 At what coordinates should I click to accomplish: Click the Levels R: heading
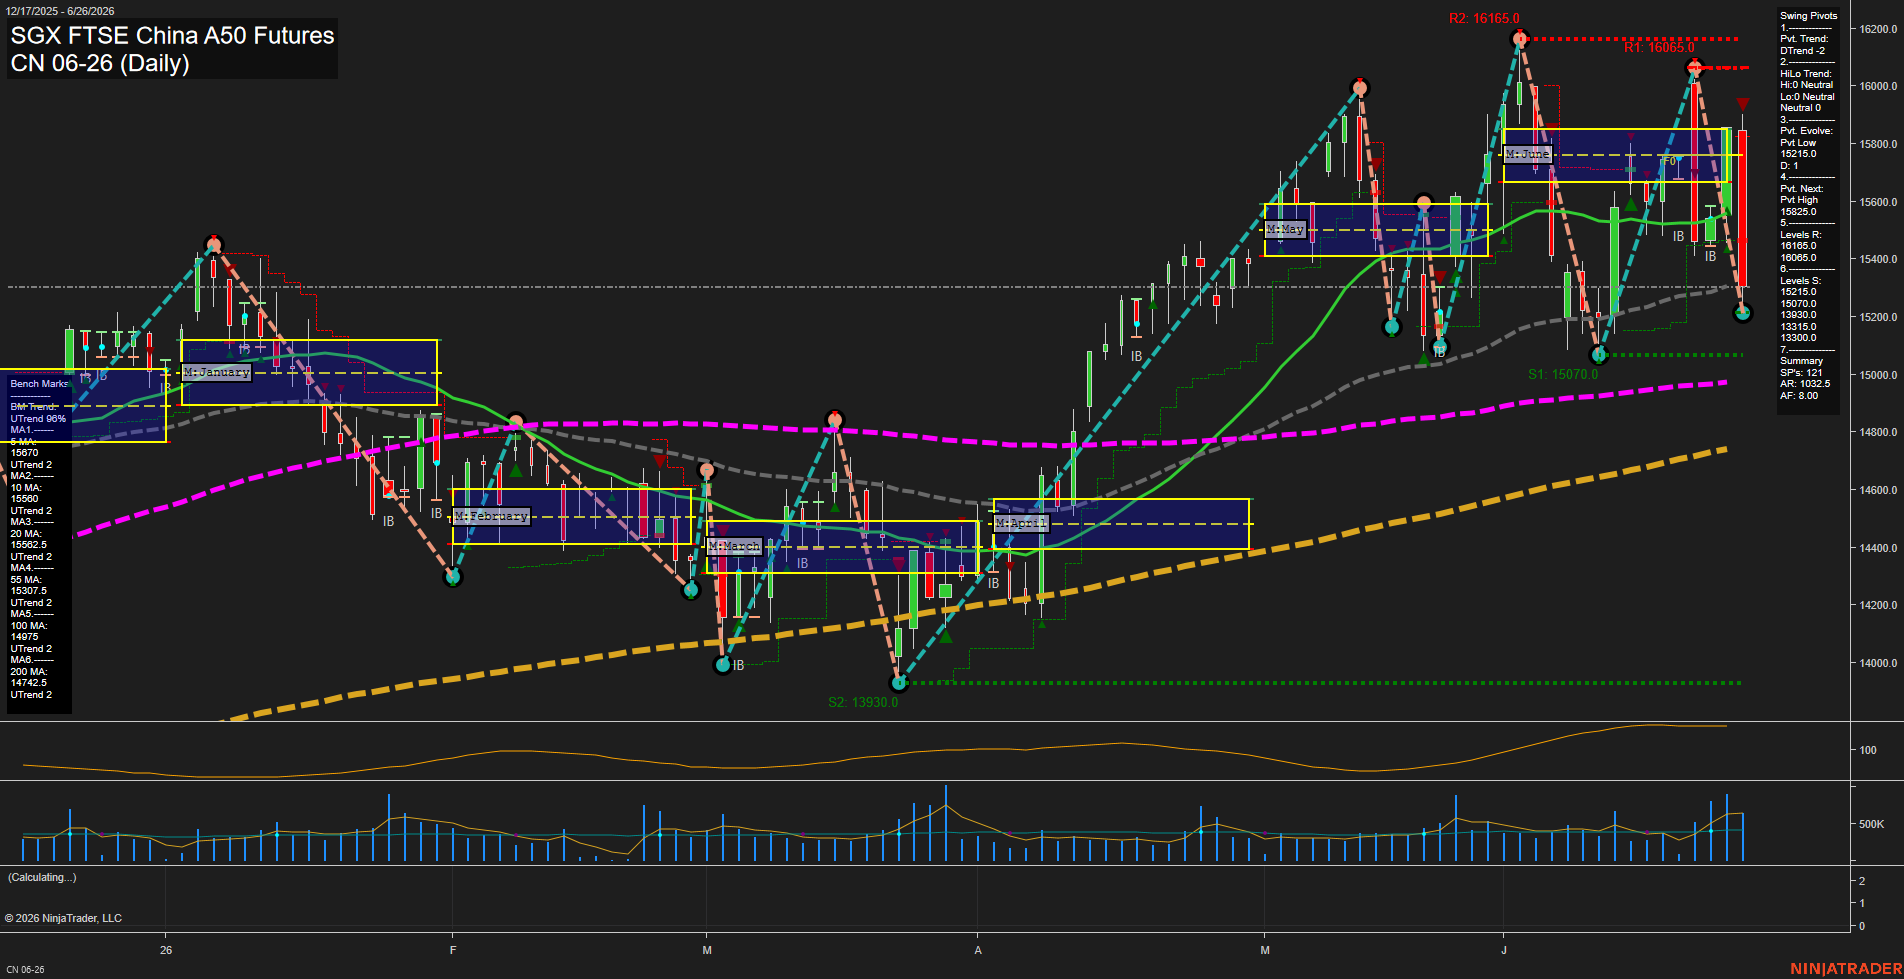point(1800,235)
